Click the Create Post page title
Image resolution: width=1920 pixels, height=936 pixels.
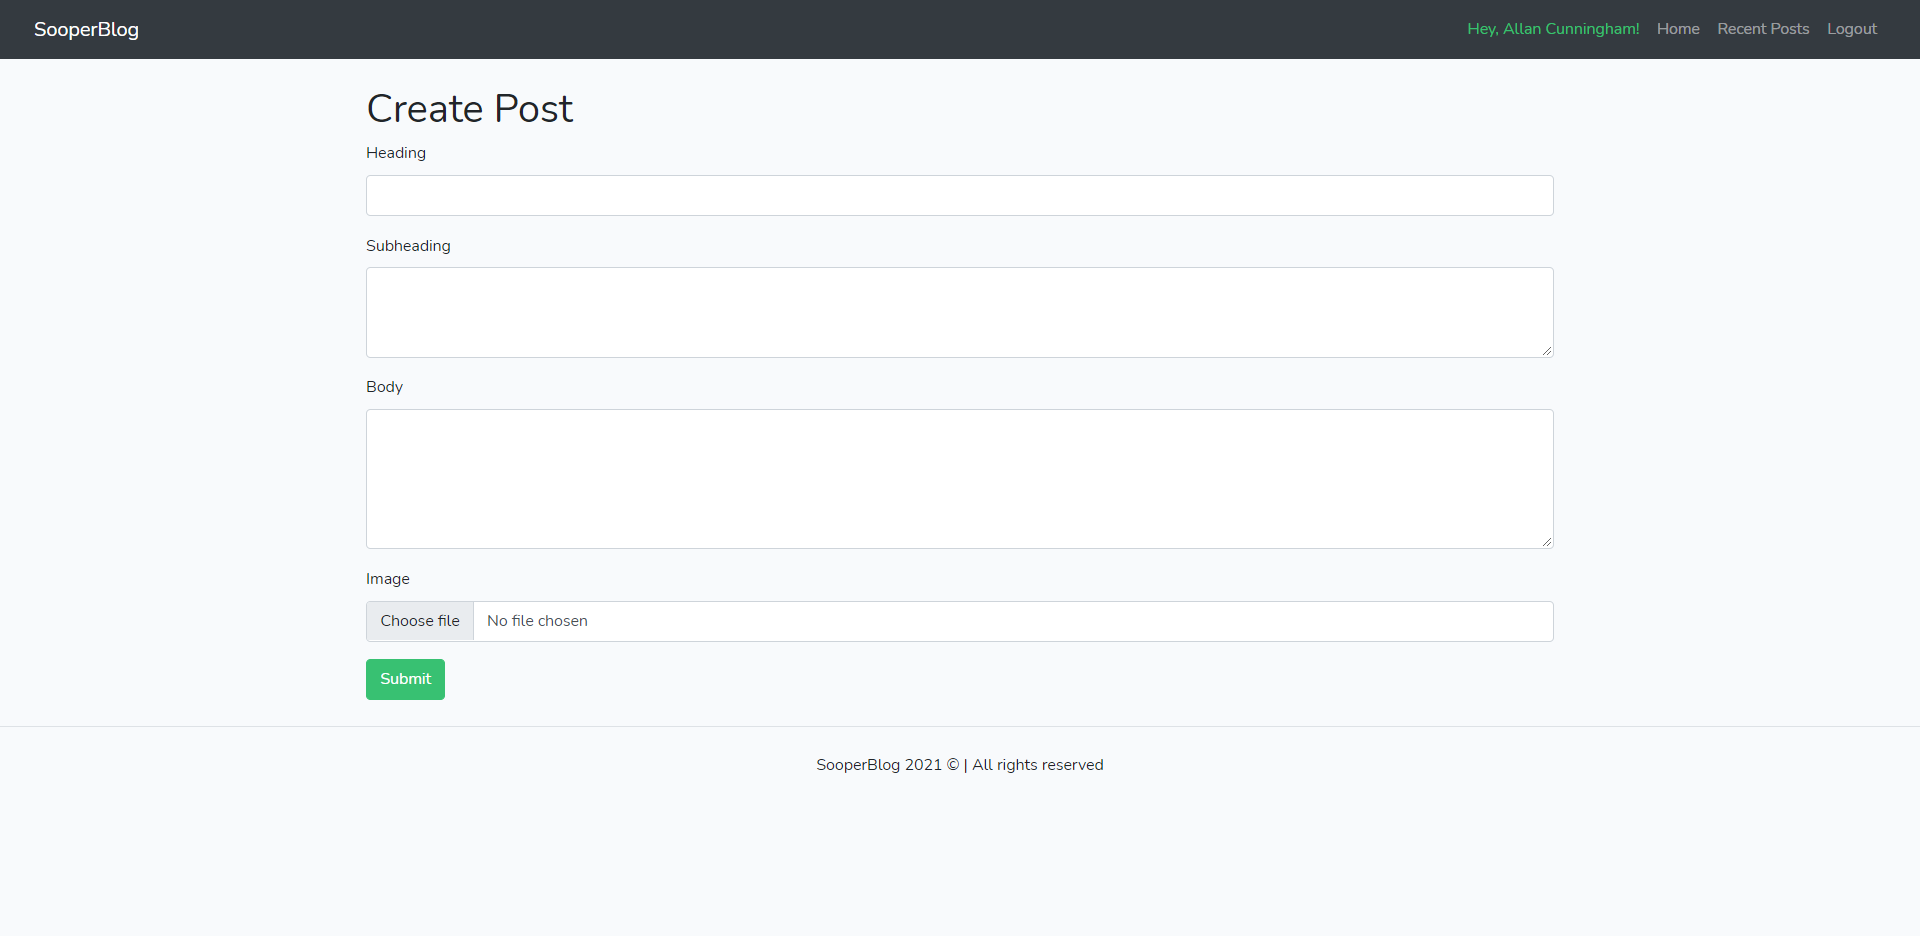coord(469,108)
